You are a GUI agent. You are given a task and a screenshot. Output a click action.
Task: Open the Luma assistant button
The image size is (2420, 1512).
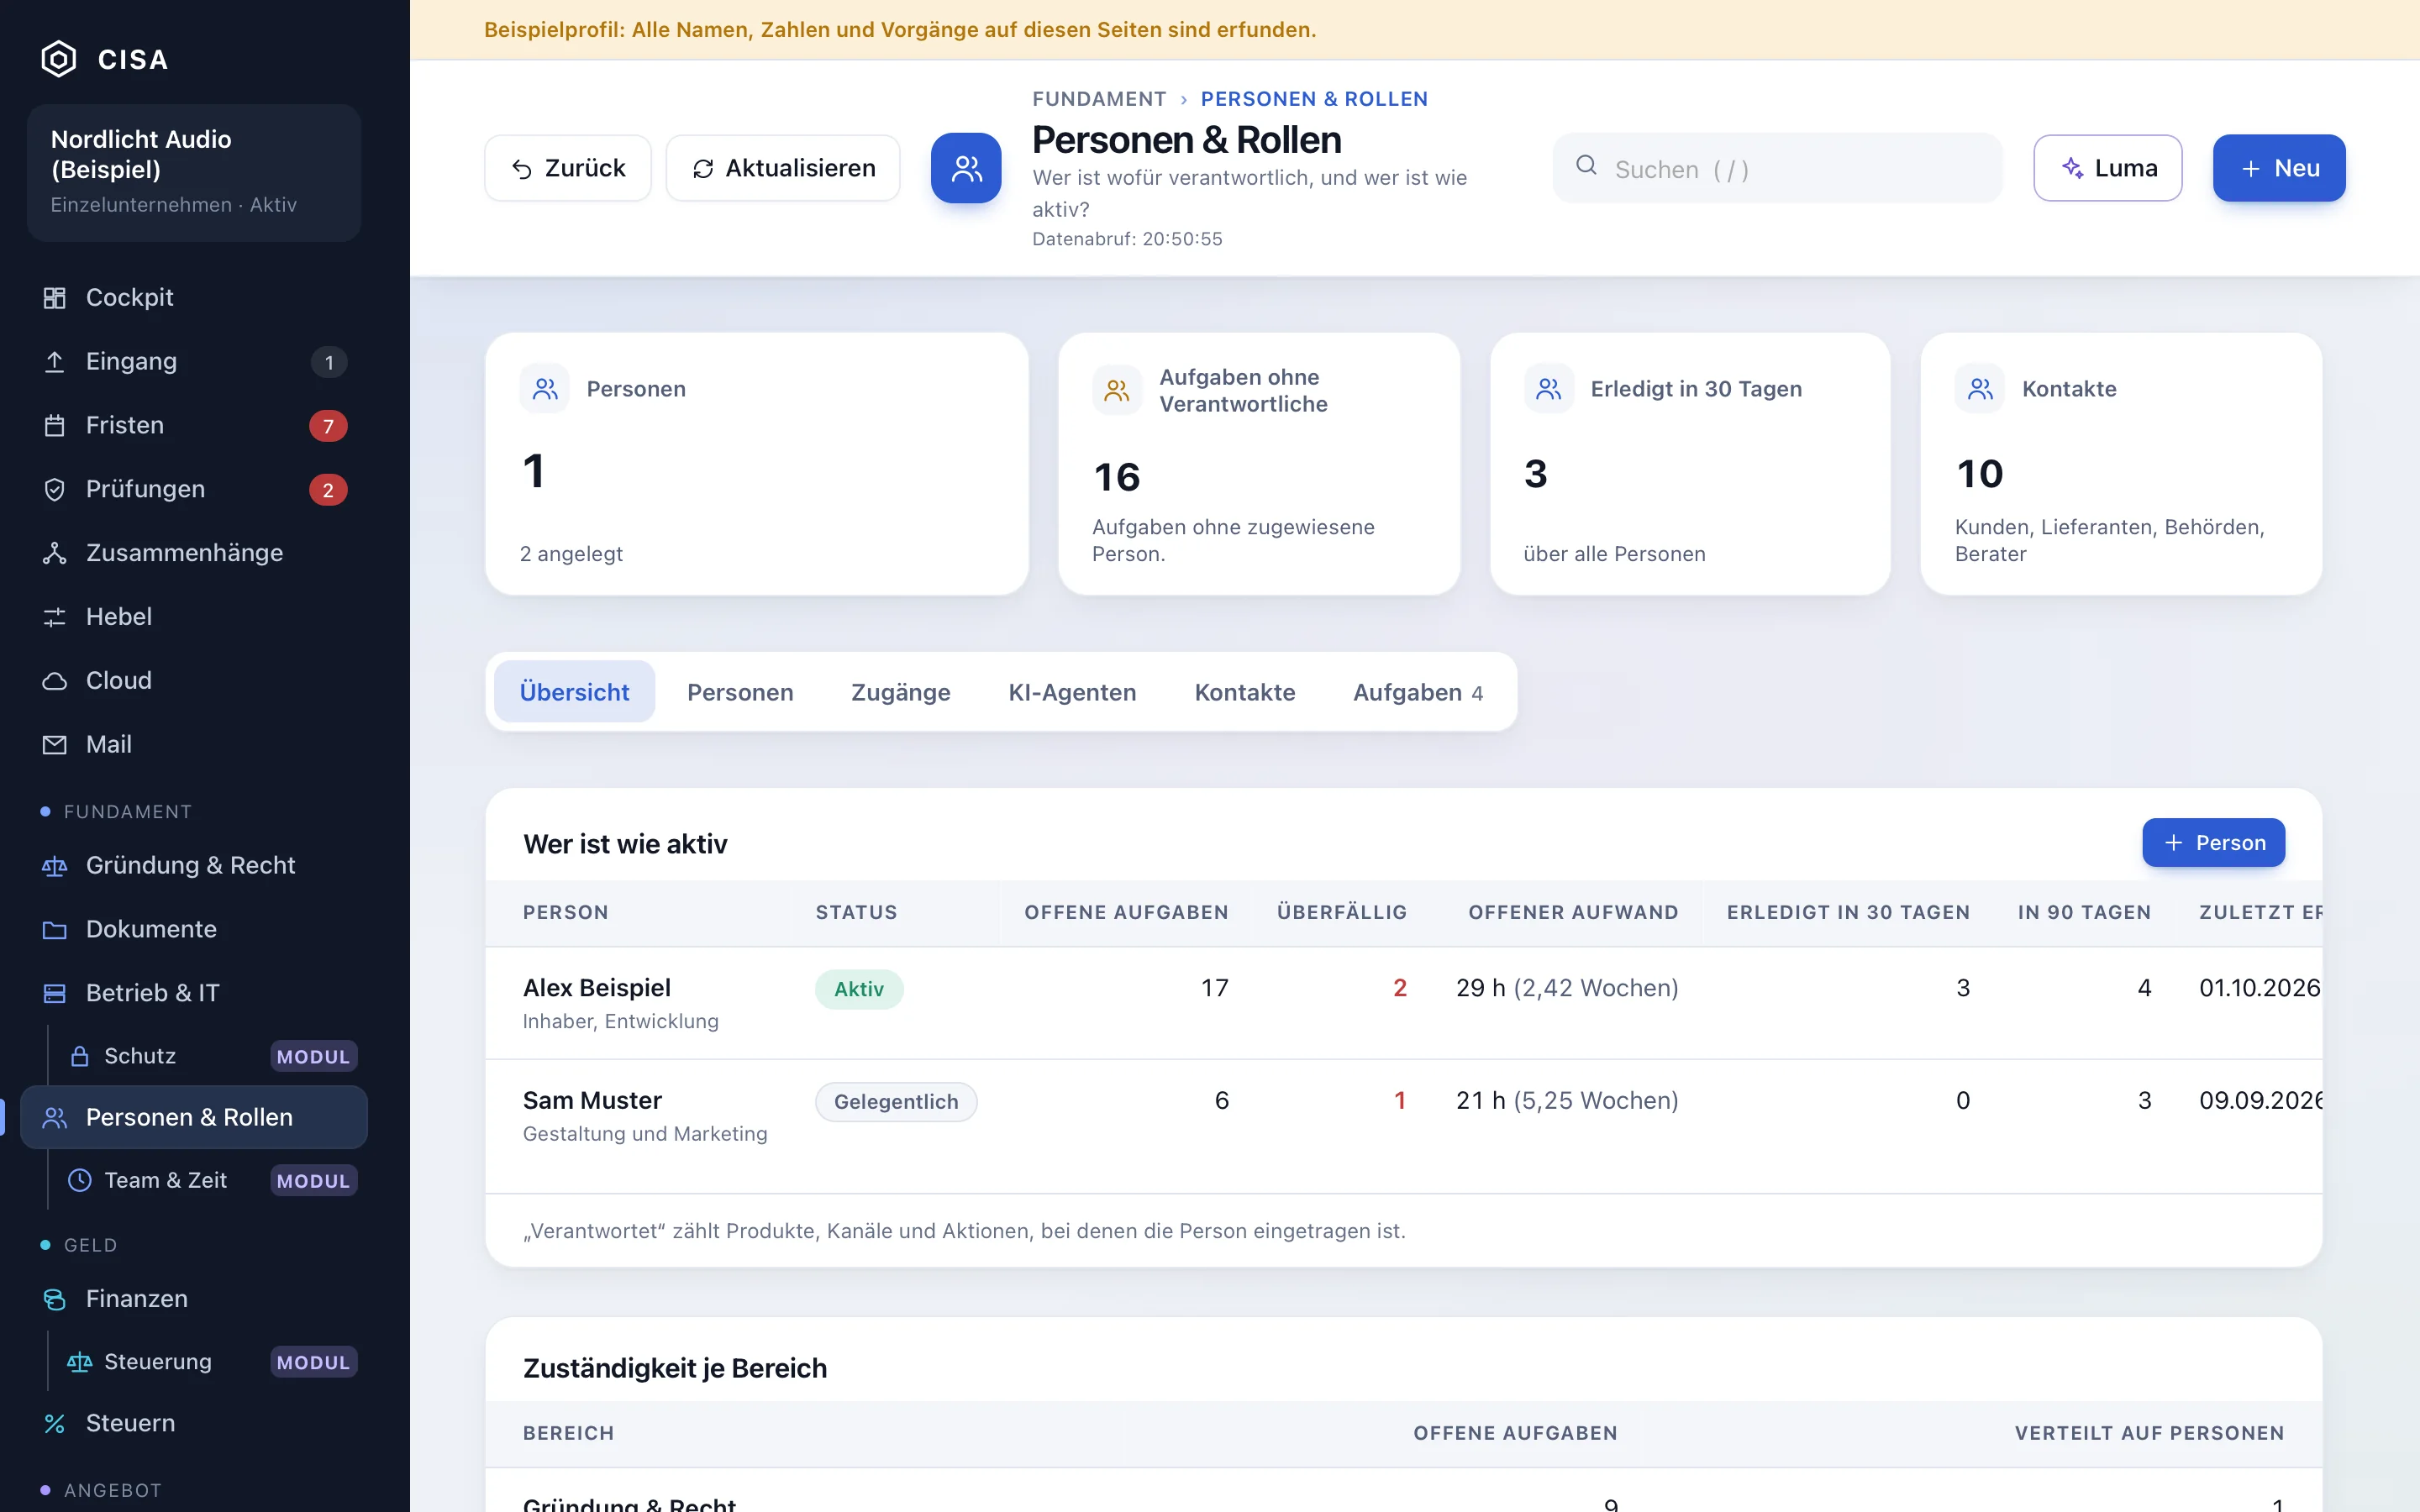[x=2108, y=168]
